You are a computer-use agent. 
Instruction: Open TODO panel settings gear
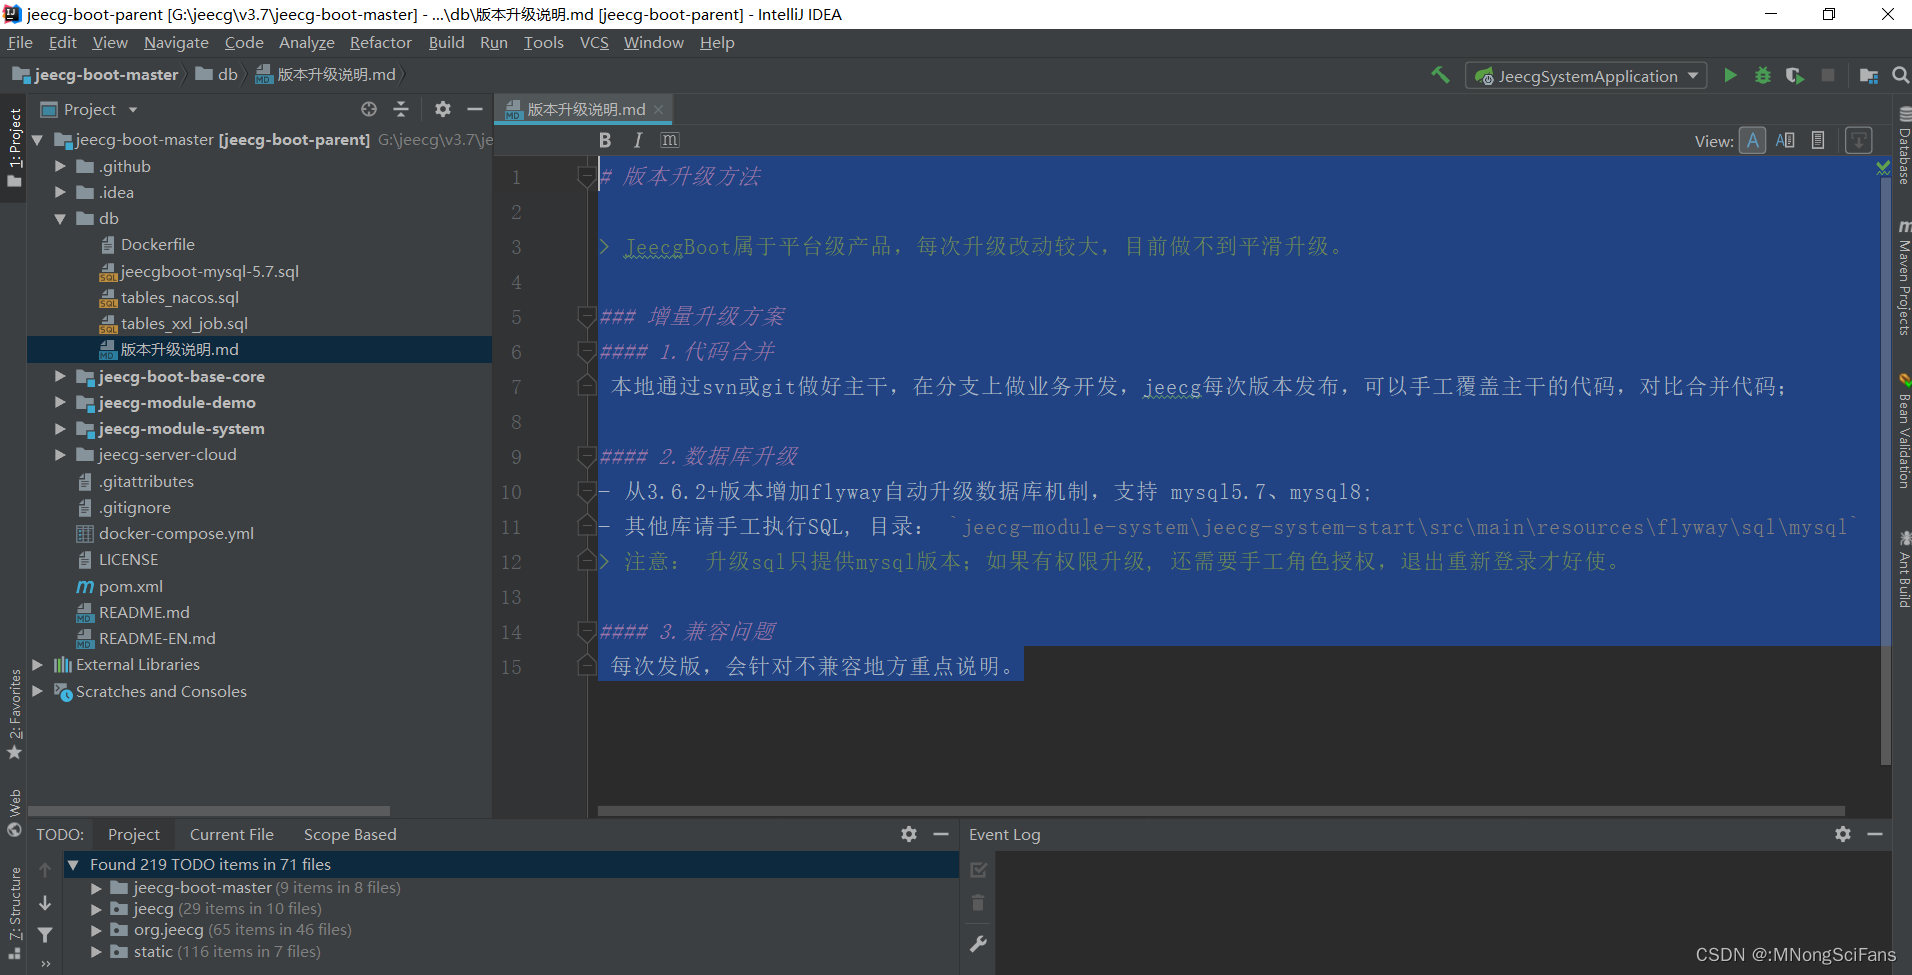pos(909,834)
